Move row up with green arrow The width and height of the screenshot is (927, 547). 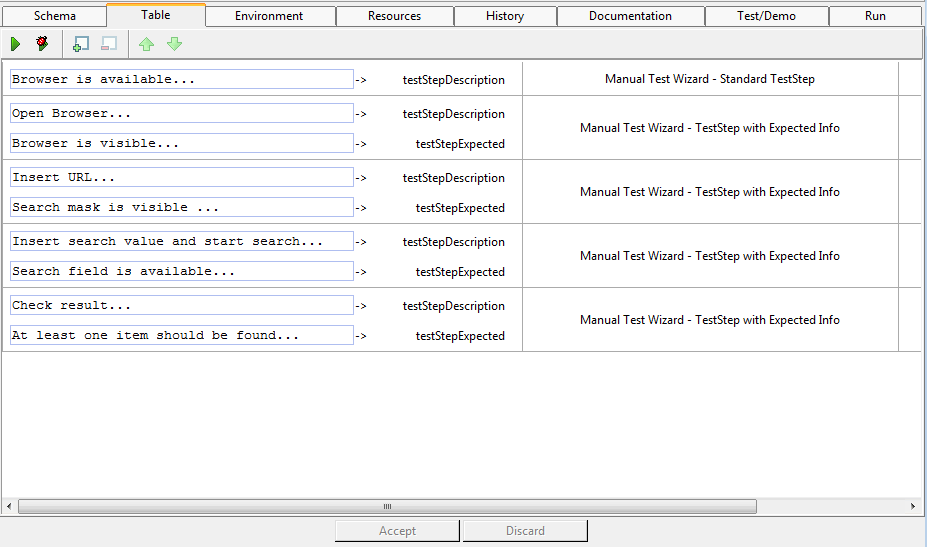(x=146, y=44)
